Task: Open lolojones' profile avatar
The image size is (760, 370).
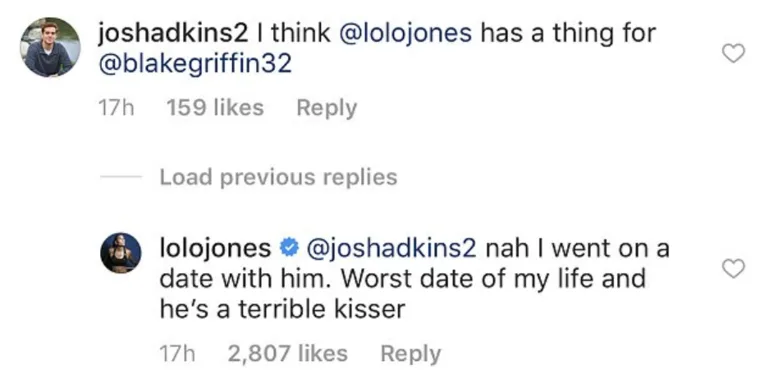Action: [121, 253]
